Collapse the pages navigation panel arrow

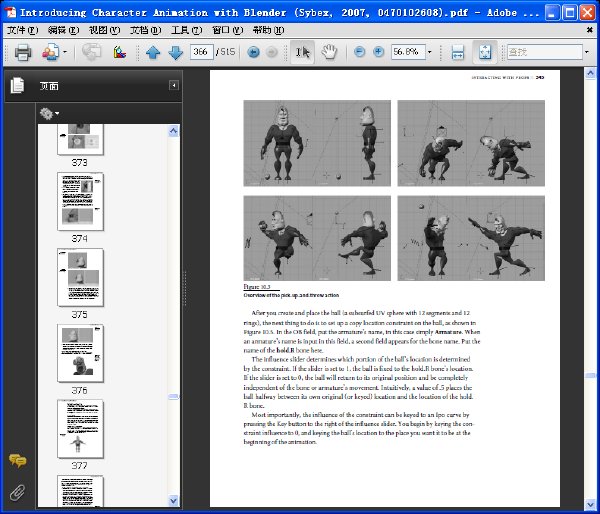pos(174,85)
